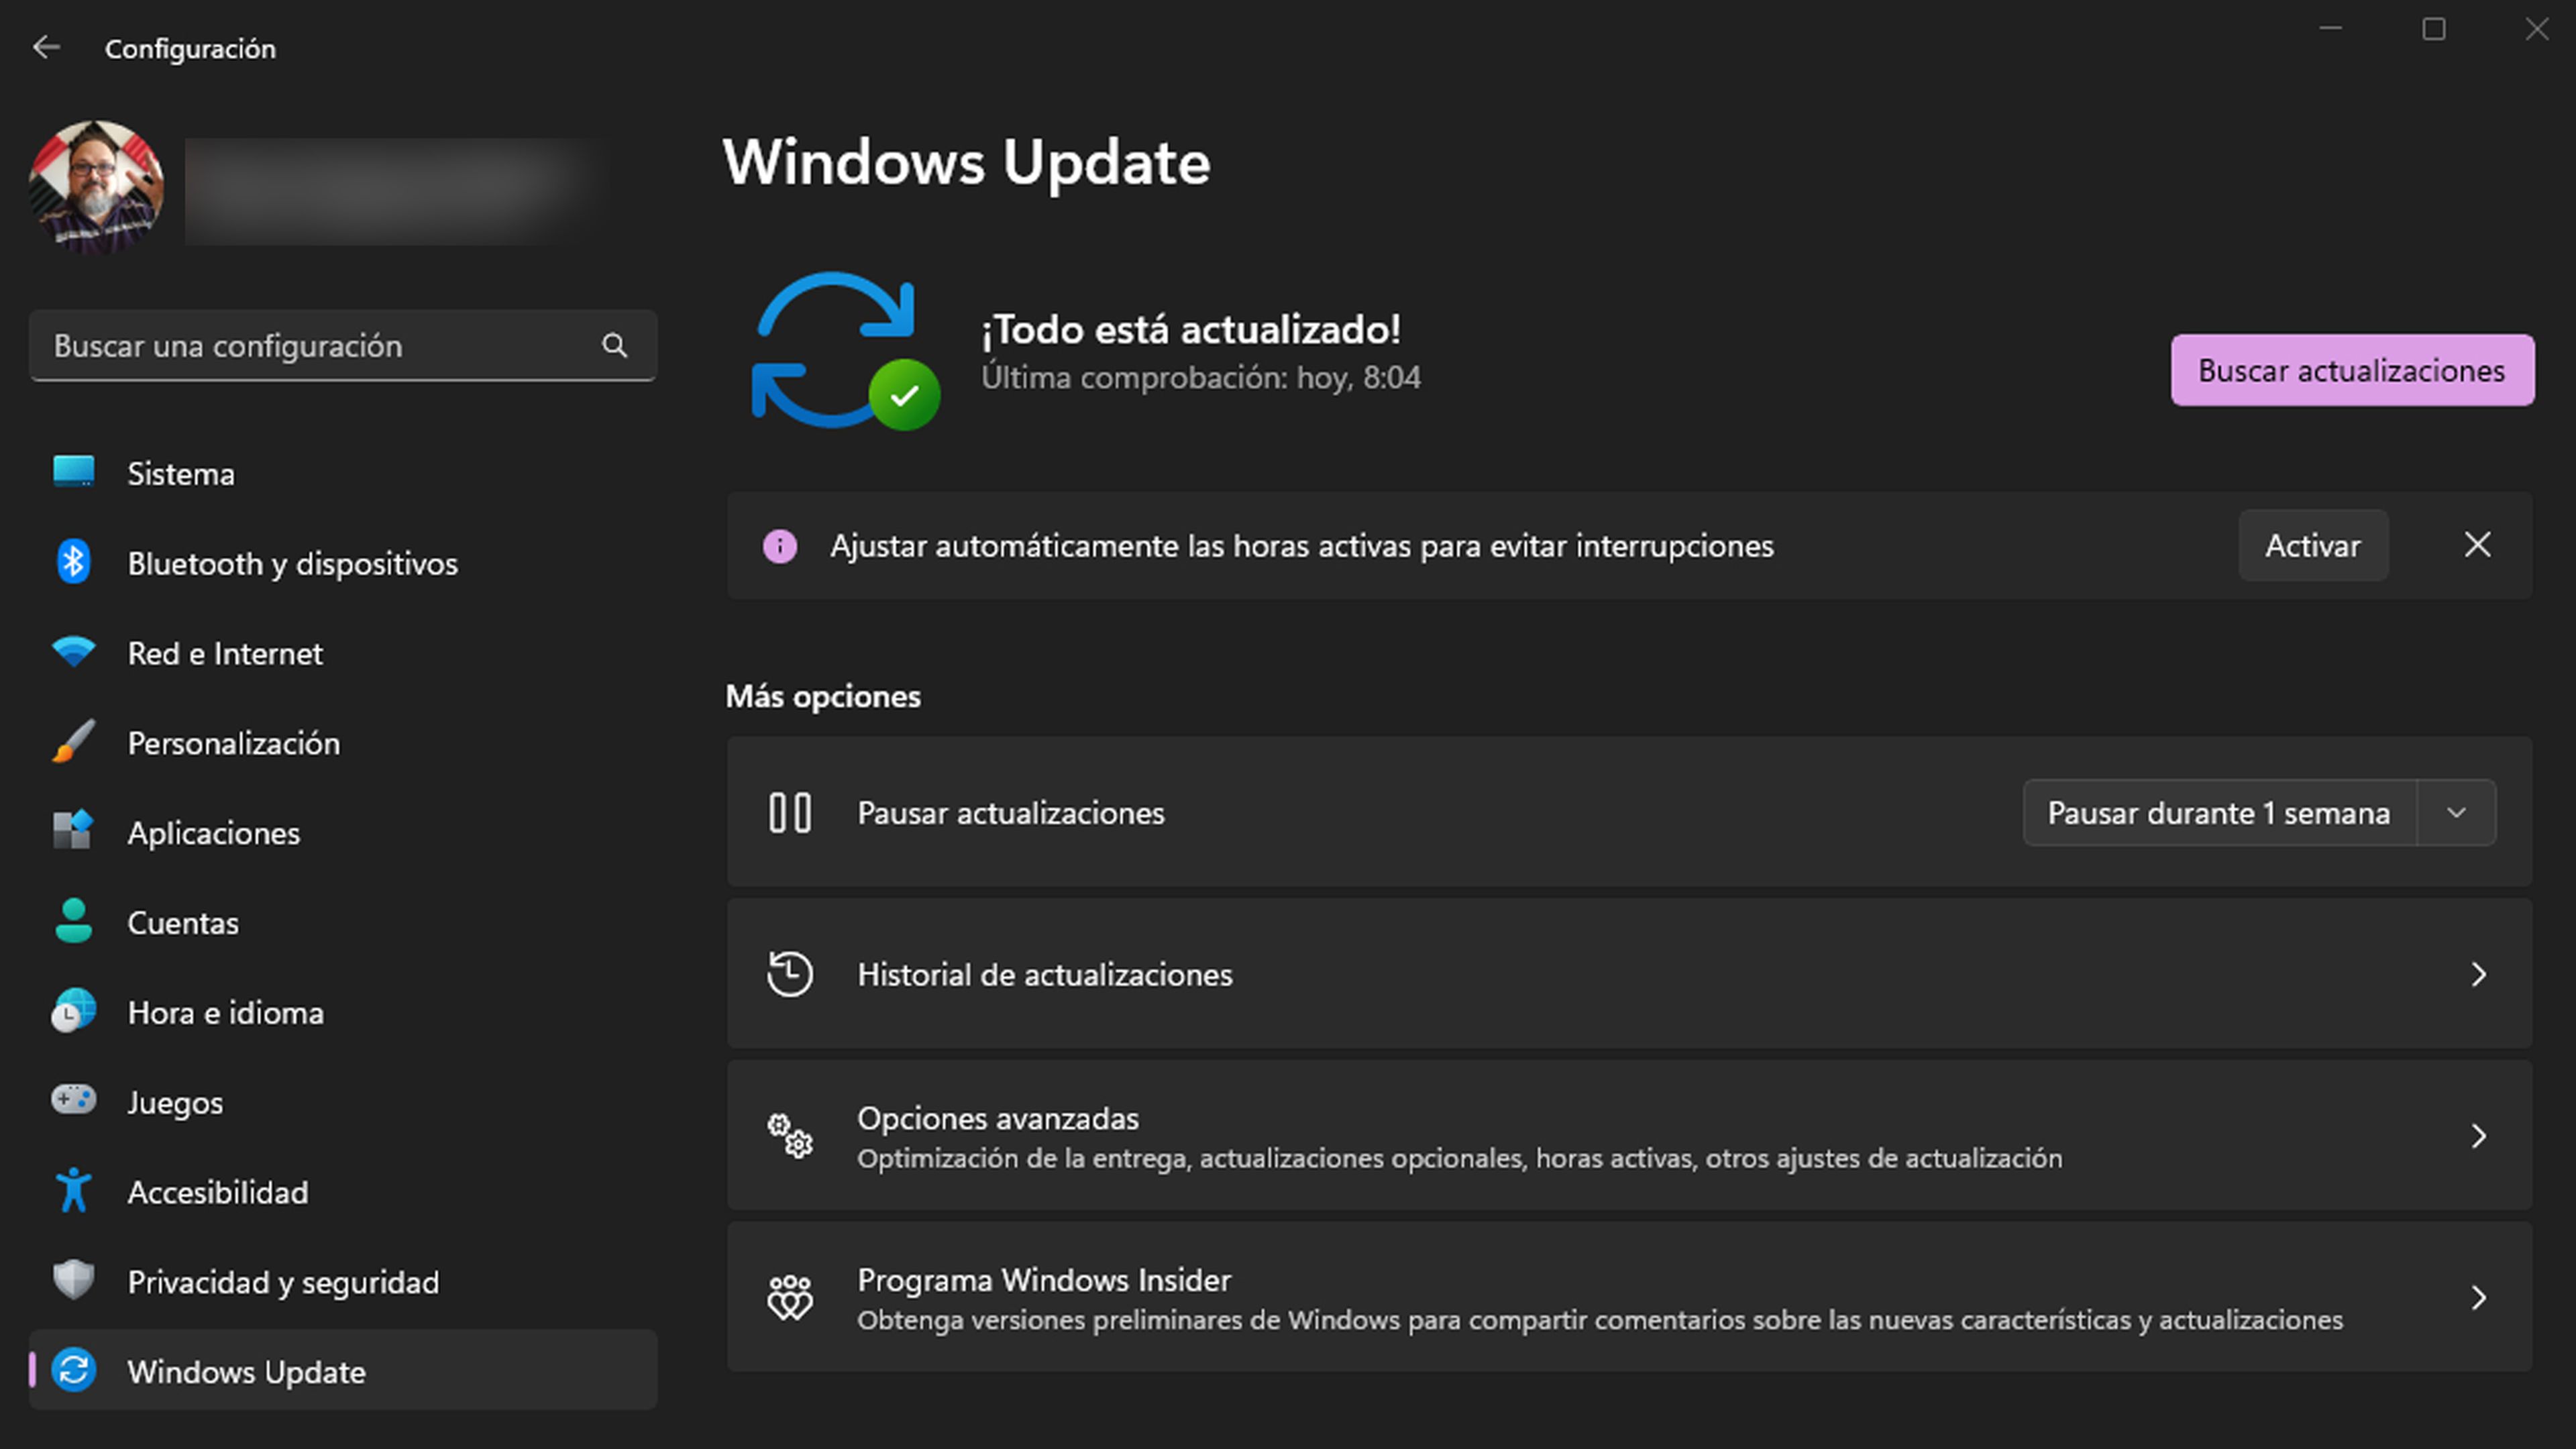Open Opciones avanzadas
This screenshot has width=2576, height=1449.
point(1629,1135)
